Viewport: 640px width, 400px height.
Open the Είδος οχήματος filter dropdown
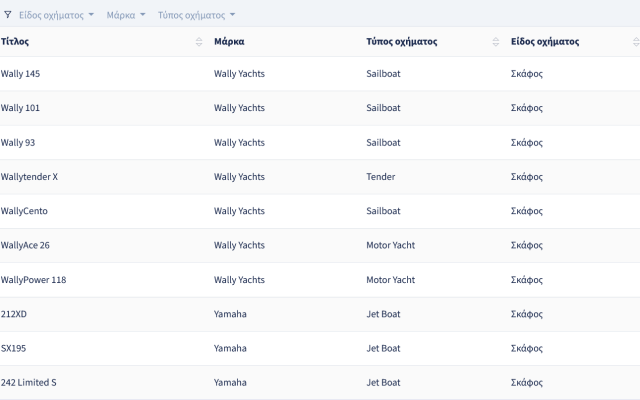tap(56, 16)
